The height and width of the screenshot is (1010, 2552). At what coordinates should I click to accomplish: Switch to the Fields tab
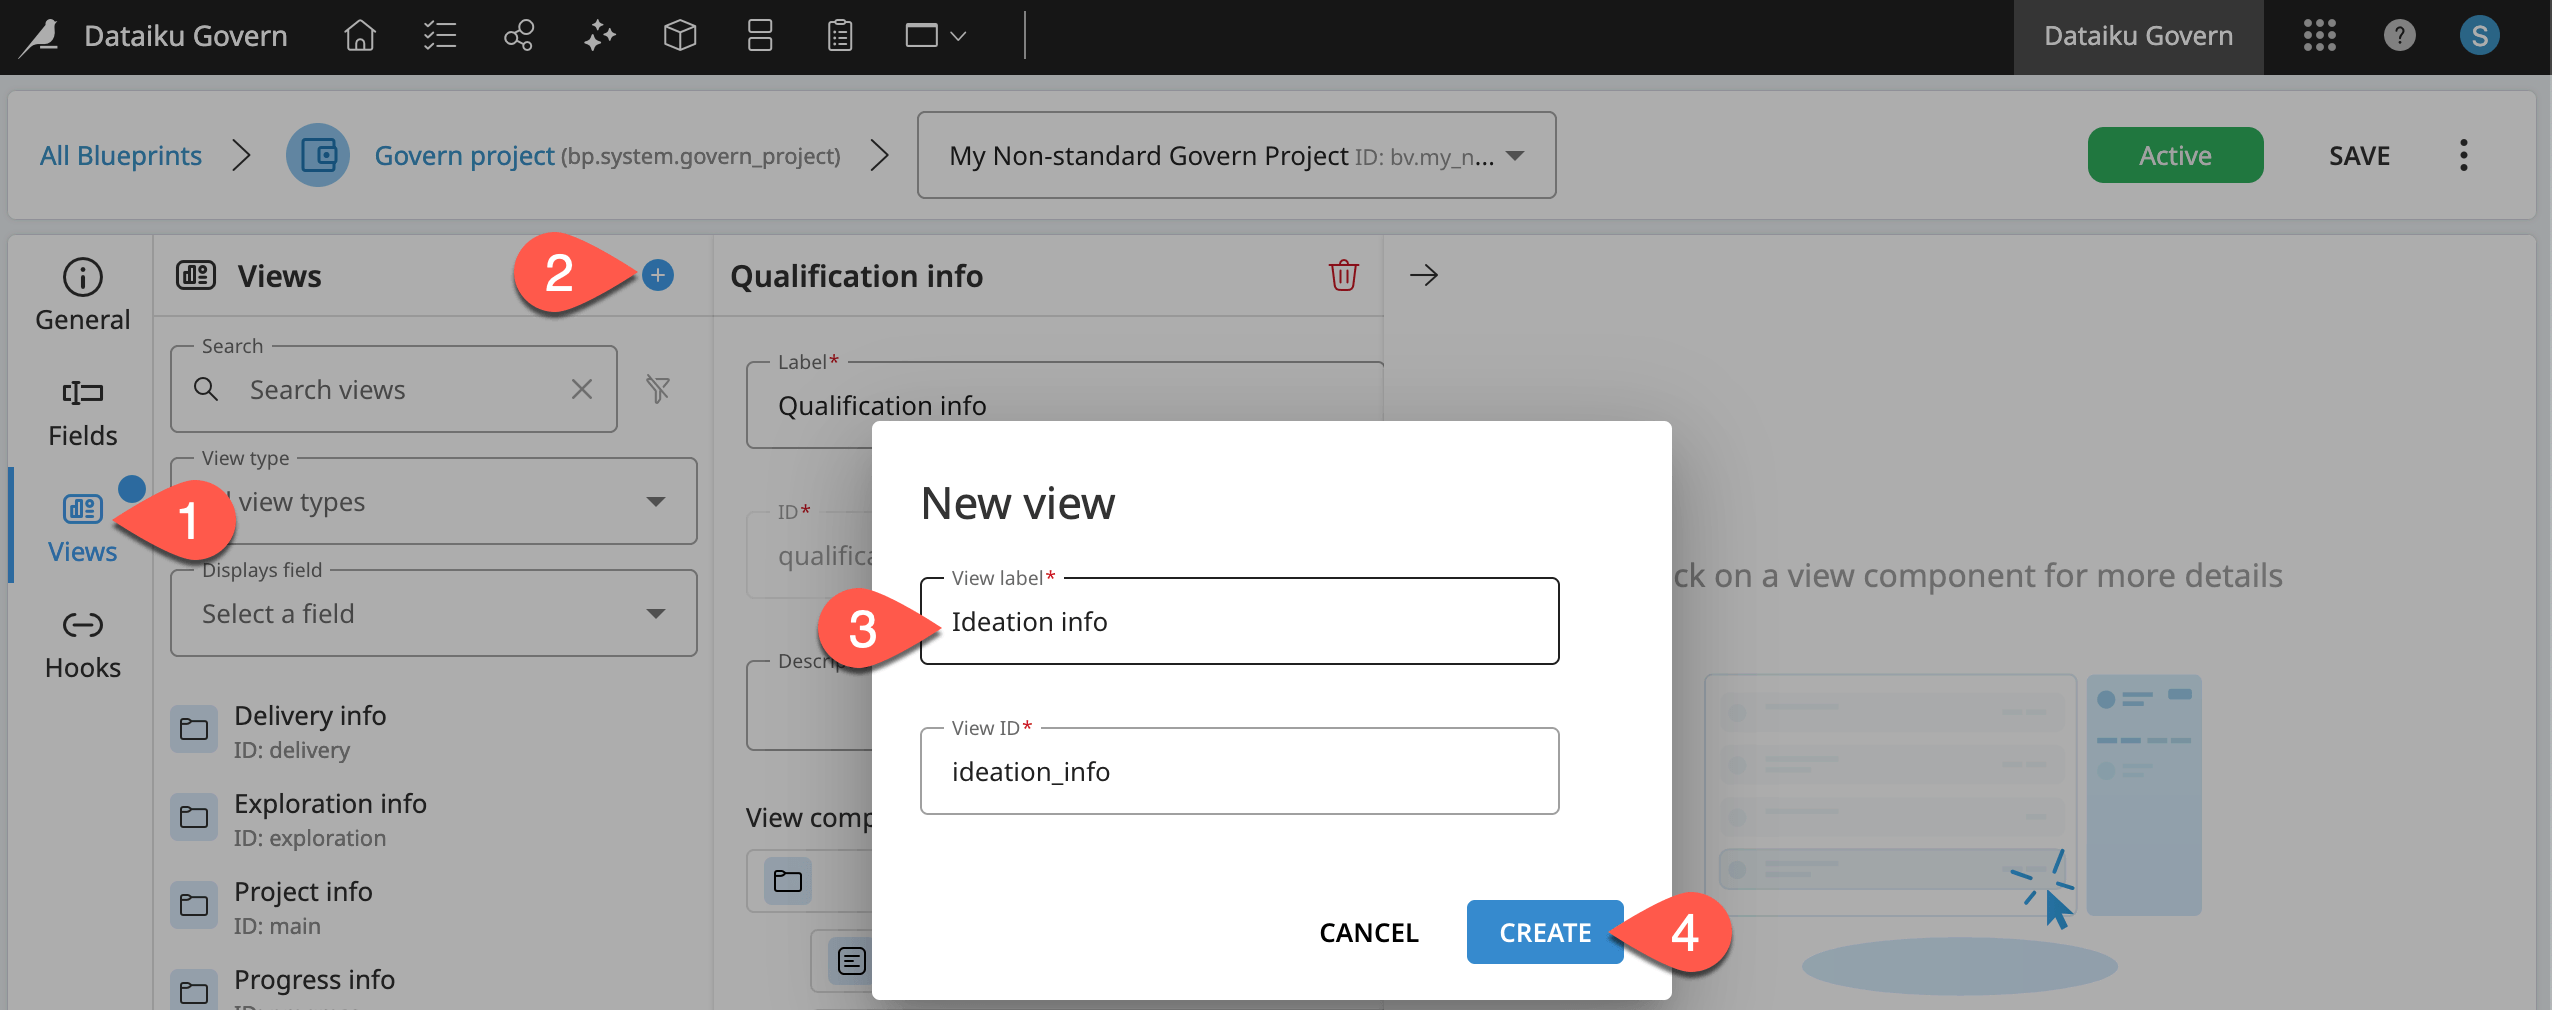coord(83,412)
